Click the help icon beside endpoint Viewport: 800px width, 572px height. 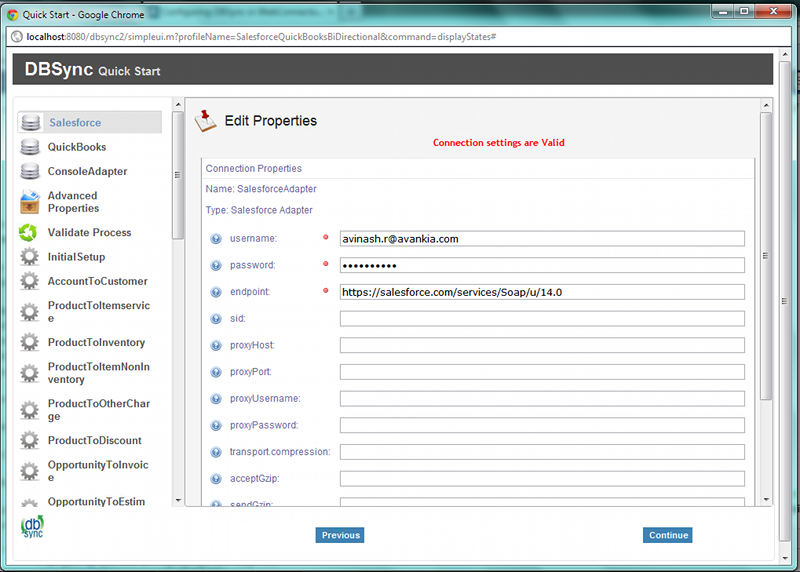[x=216, y=292]
